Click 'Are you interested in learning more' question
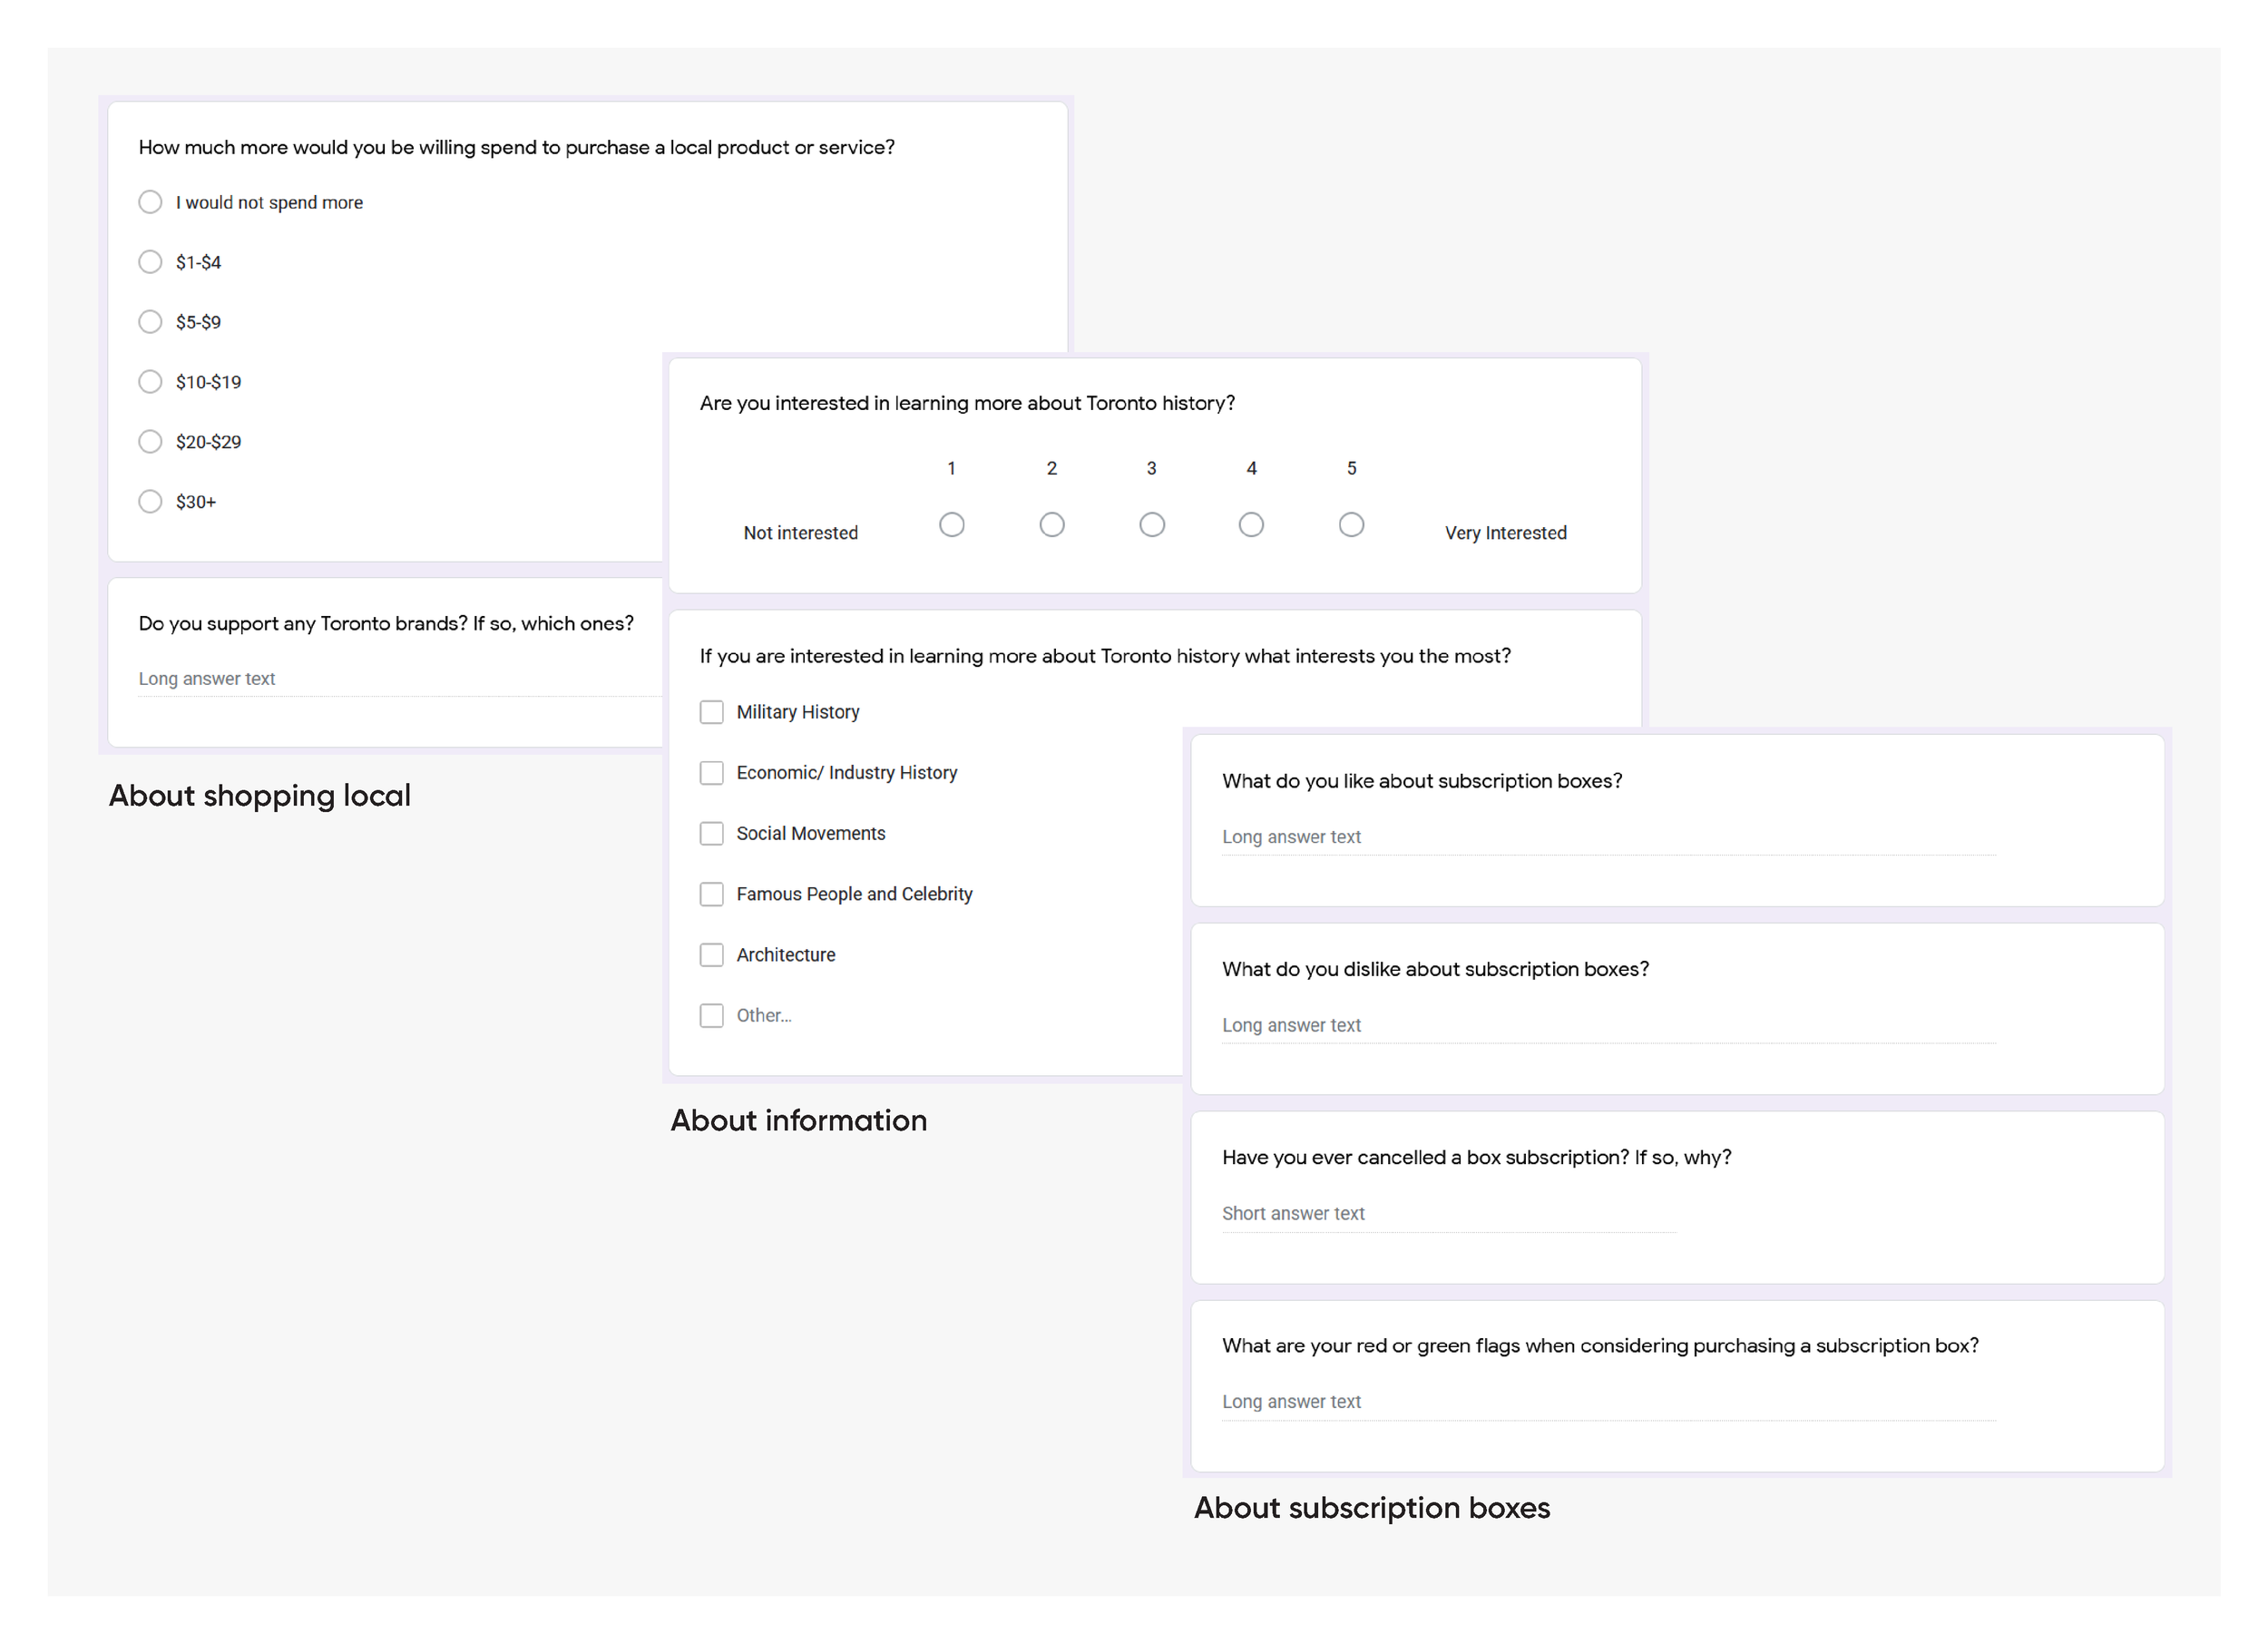This screenshot has width=2268, height=1643. tap(967, 404)
